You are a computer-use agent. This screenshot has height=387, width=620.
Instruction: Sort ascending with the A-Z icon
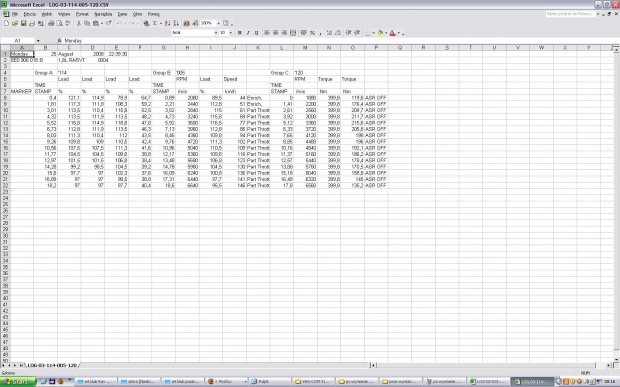click(168, 23)
